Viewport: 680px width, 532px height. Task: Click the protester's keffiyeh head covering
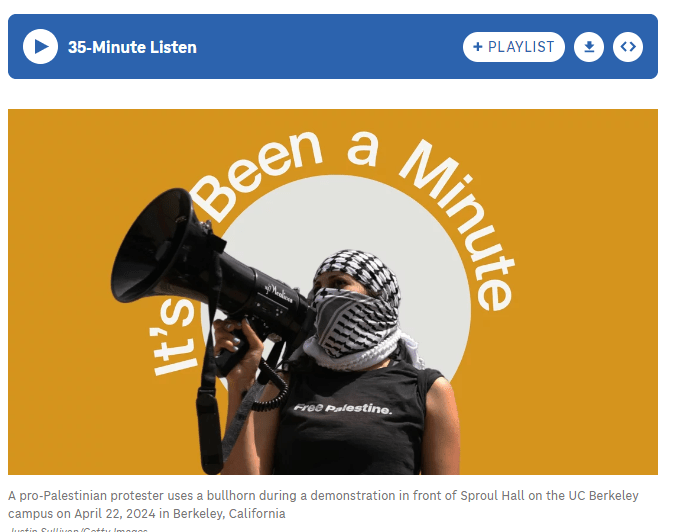[356, 304]
